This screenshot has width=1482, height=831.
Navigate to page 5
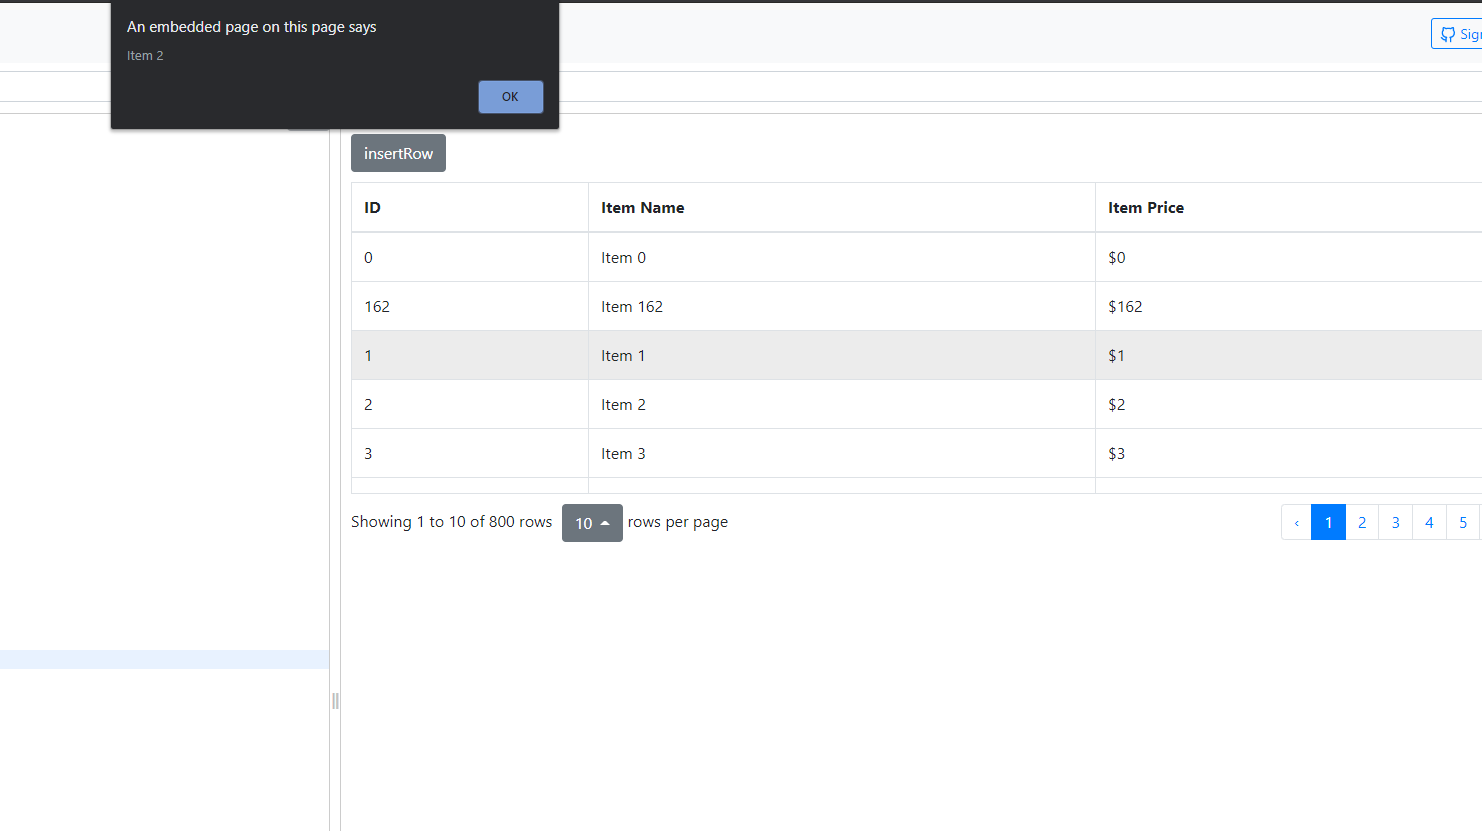(x=1463, y=522)
